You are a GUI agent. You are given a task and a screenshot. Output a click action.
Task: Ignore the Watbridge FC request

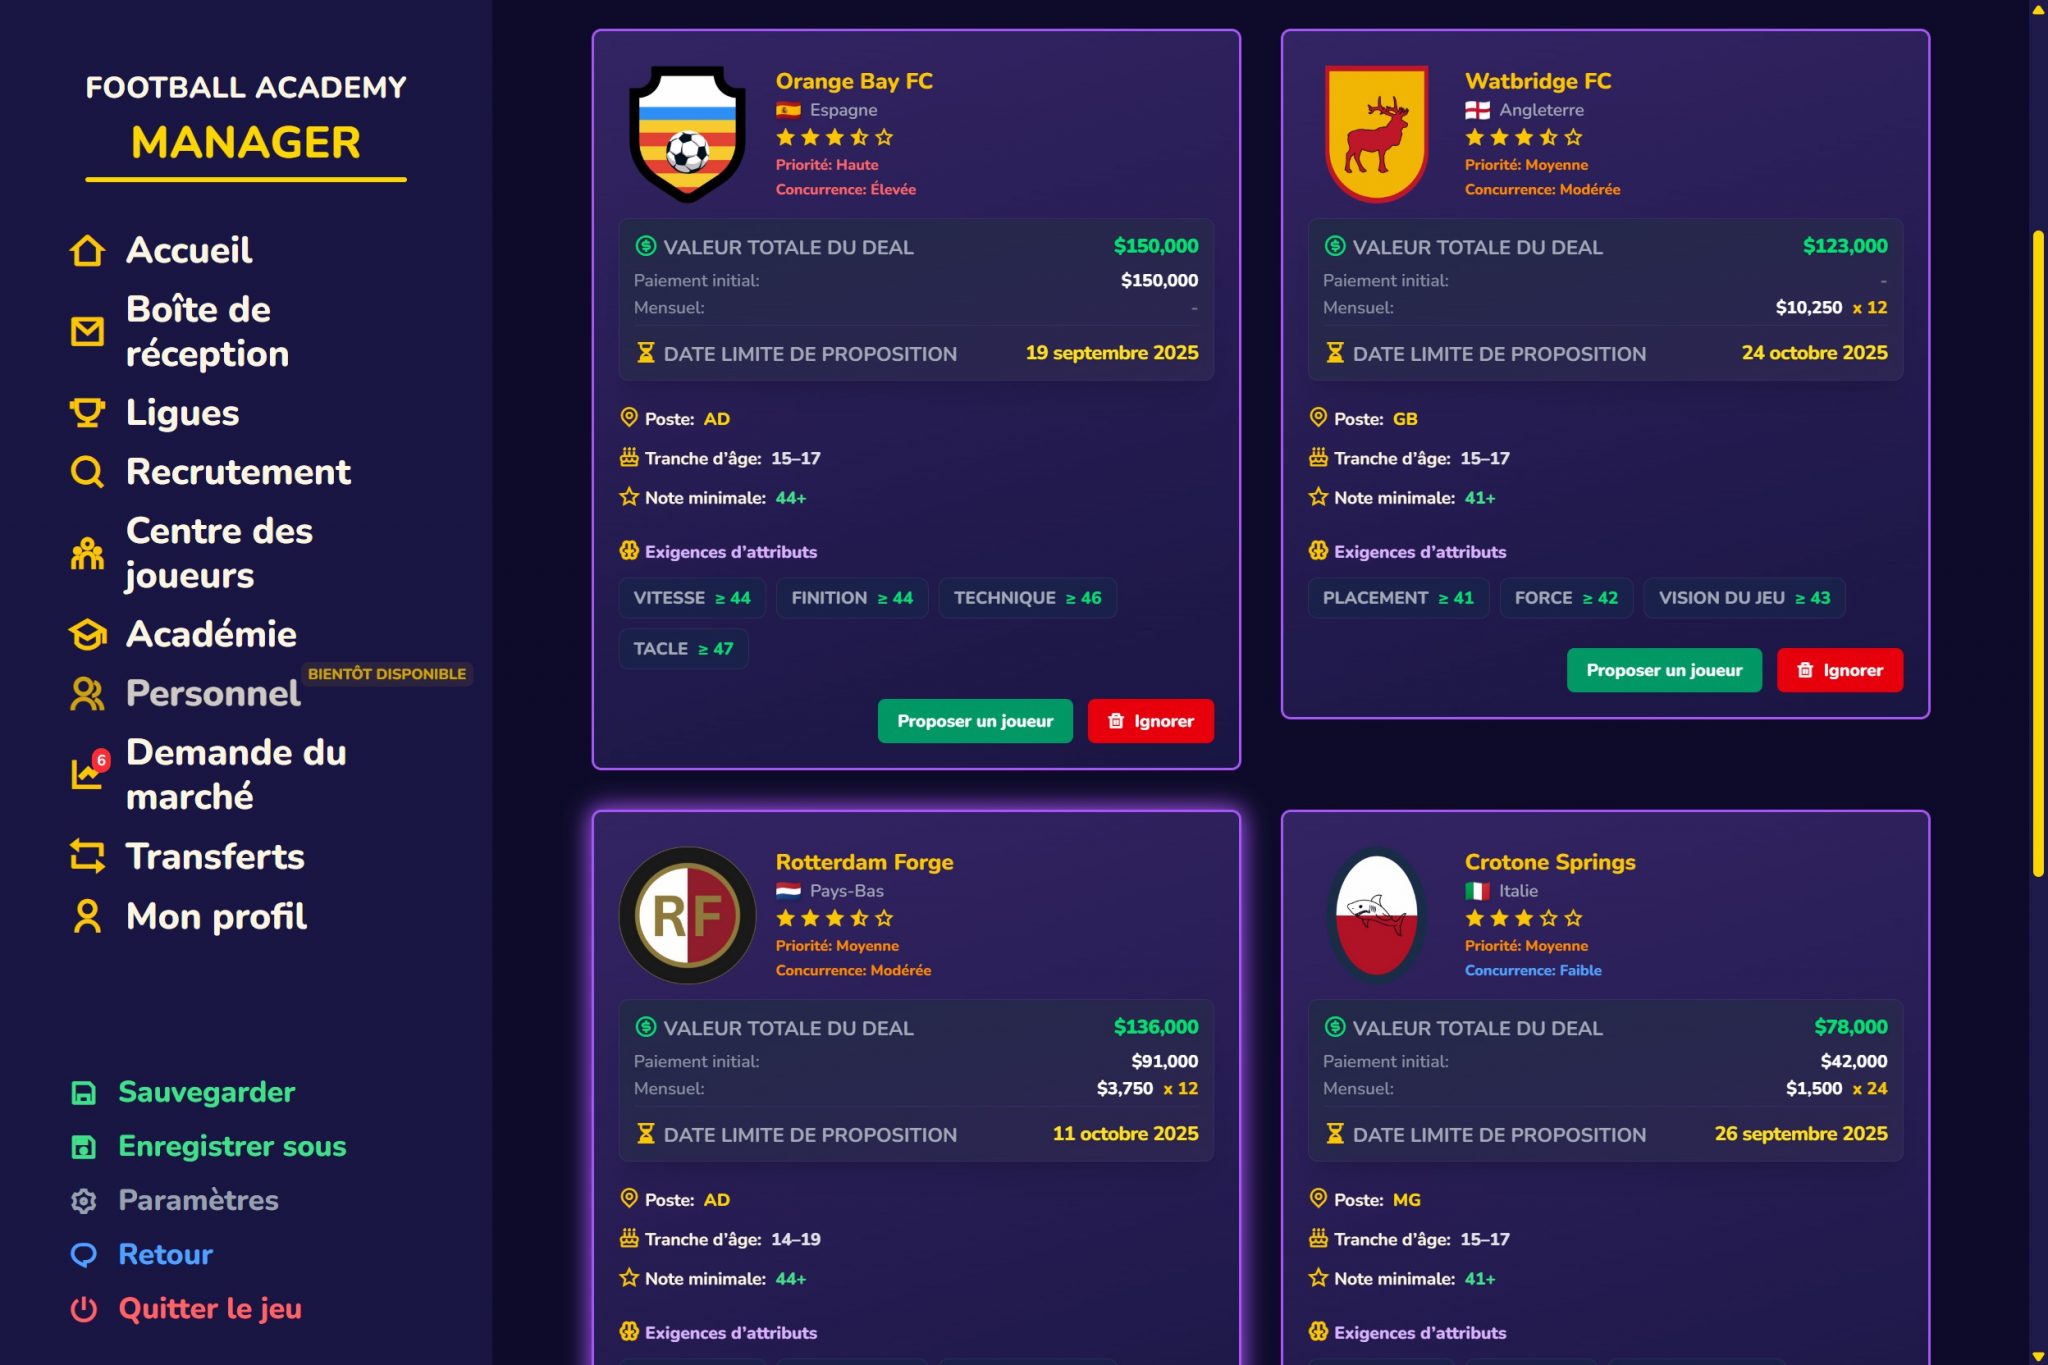[1839, 670]
